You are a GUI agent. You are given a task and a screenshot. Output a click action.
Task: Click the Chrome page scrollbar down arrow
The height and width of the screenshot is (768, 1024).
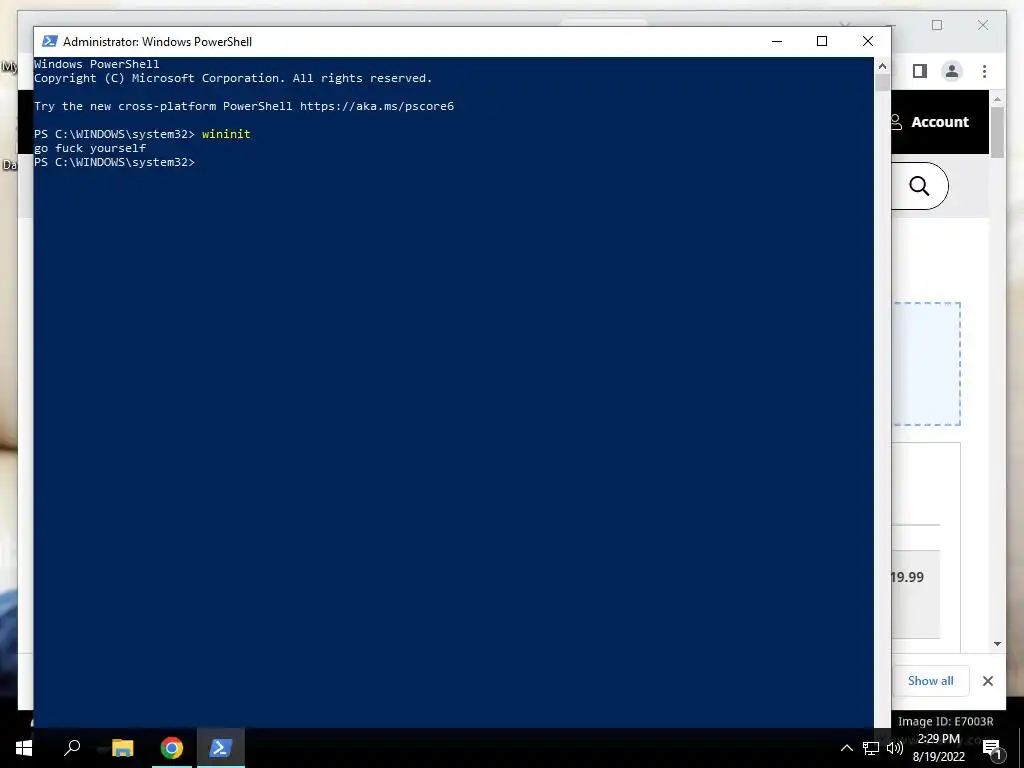click(x=997, y=644)
